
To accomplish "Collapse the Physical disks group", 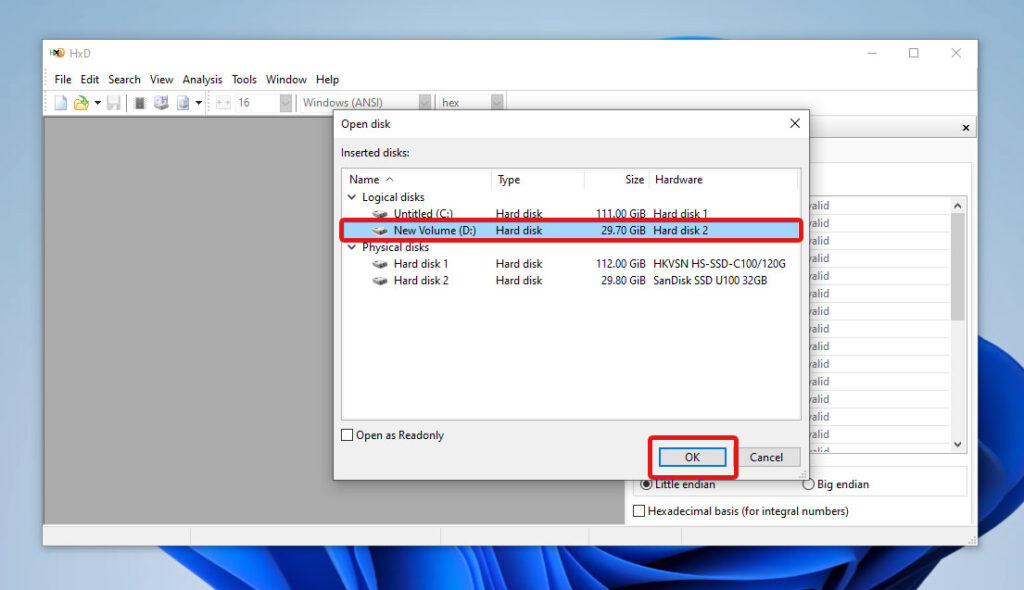I will (352, 247).
